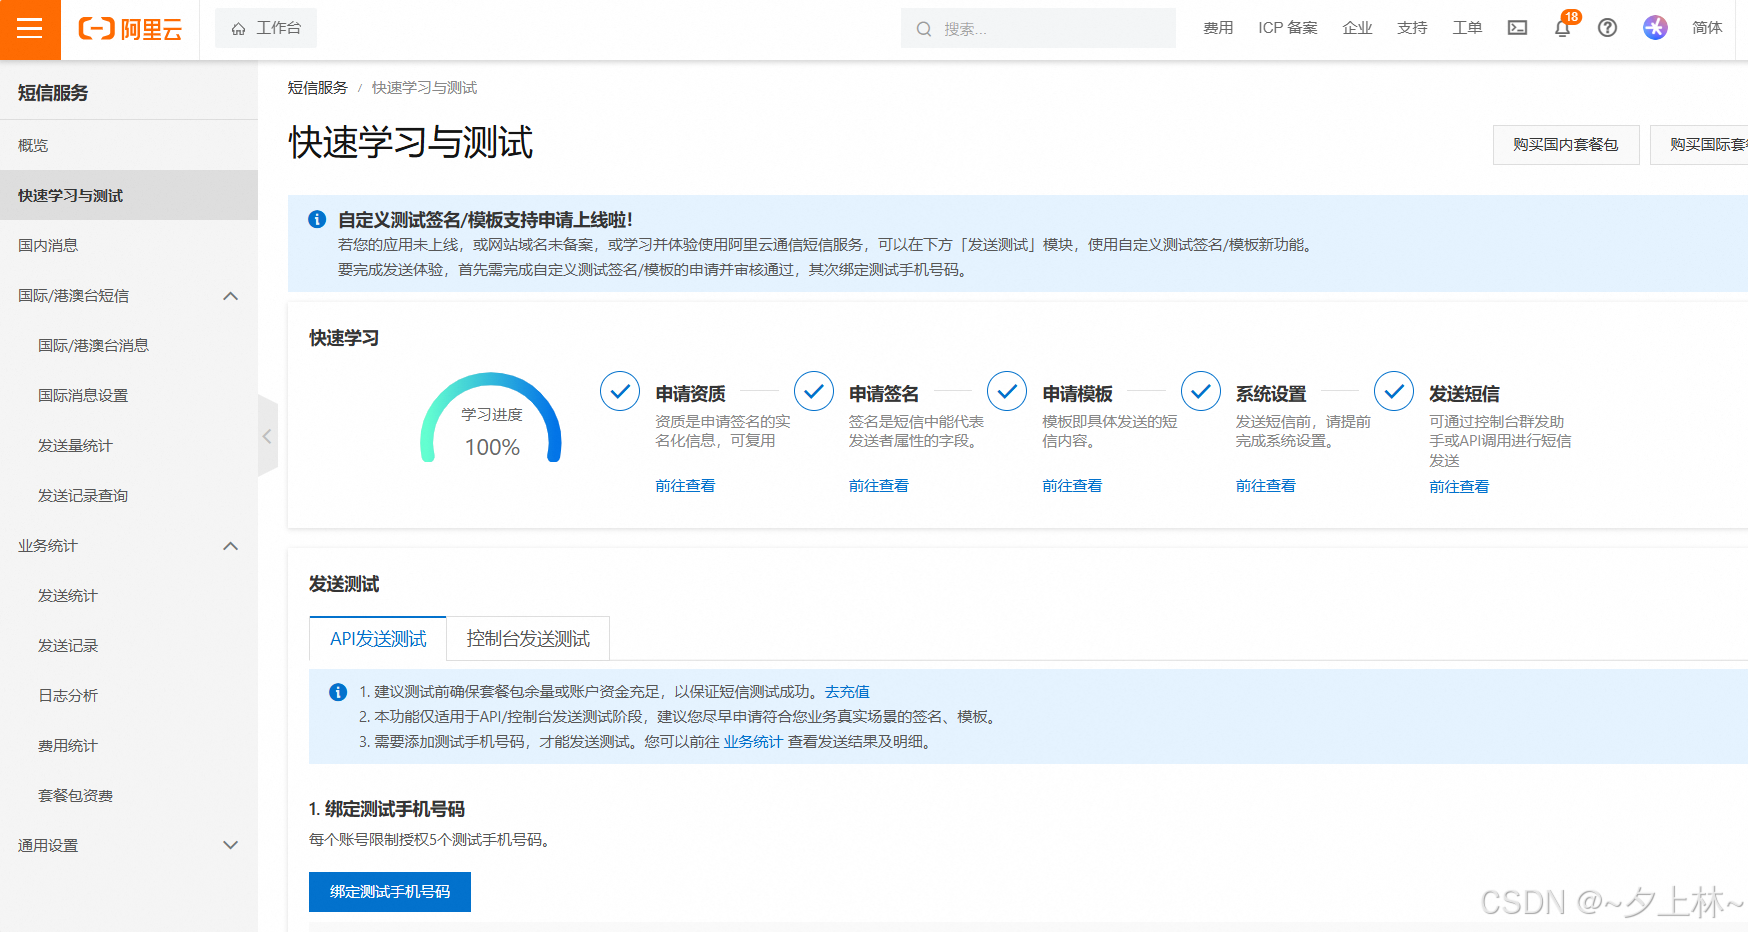Click the blue info icon in the 自定义测试签名 banner
Screen dimensions: 1748x932
317,219
